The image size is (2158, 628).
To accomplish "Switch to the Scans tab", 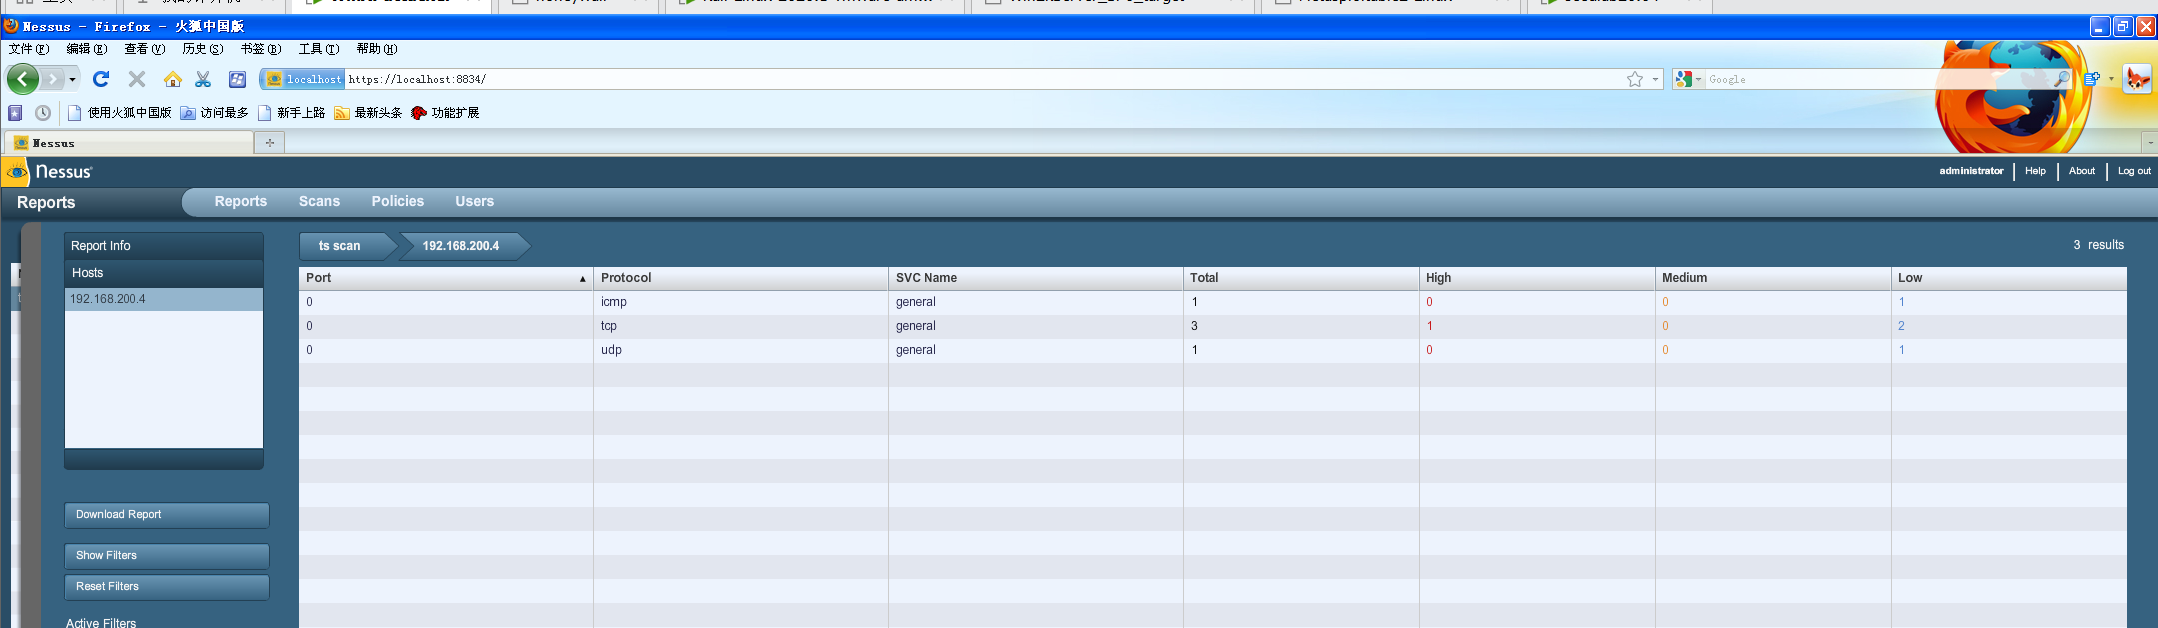I will coord(319,201).
